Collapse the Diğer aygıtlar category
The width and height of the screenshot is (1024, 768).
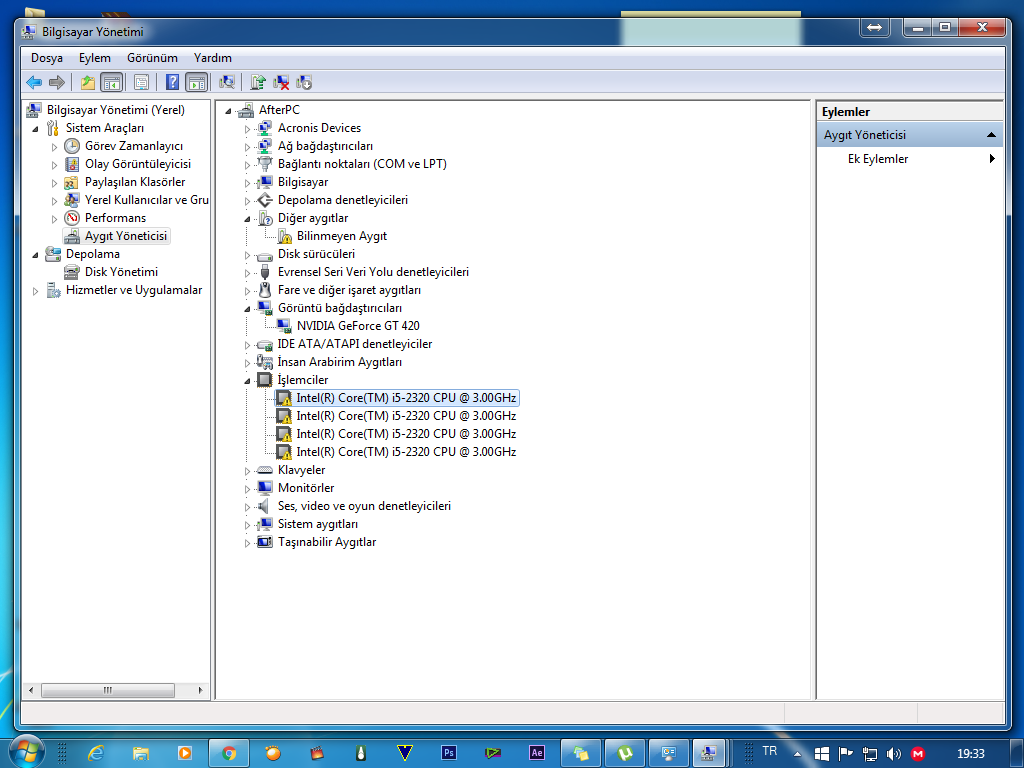248,219
